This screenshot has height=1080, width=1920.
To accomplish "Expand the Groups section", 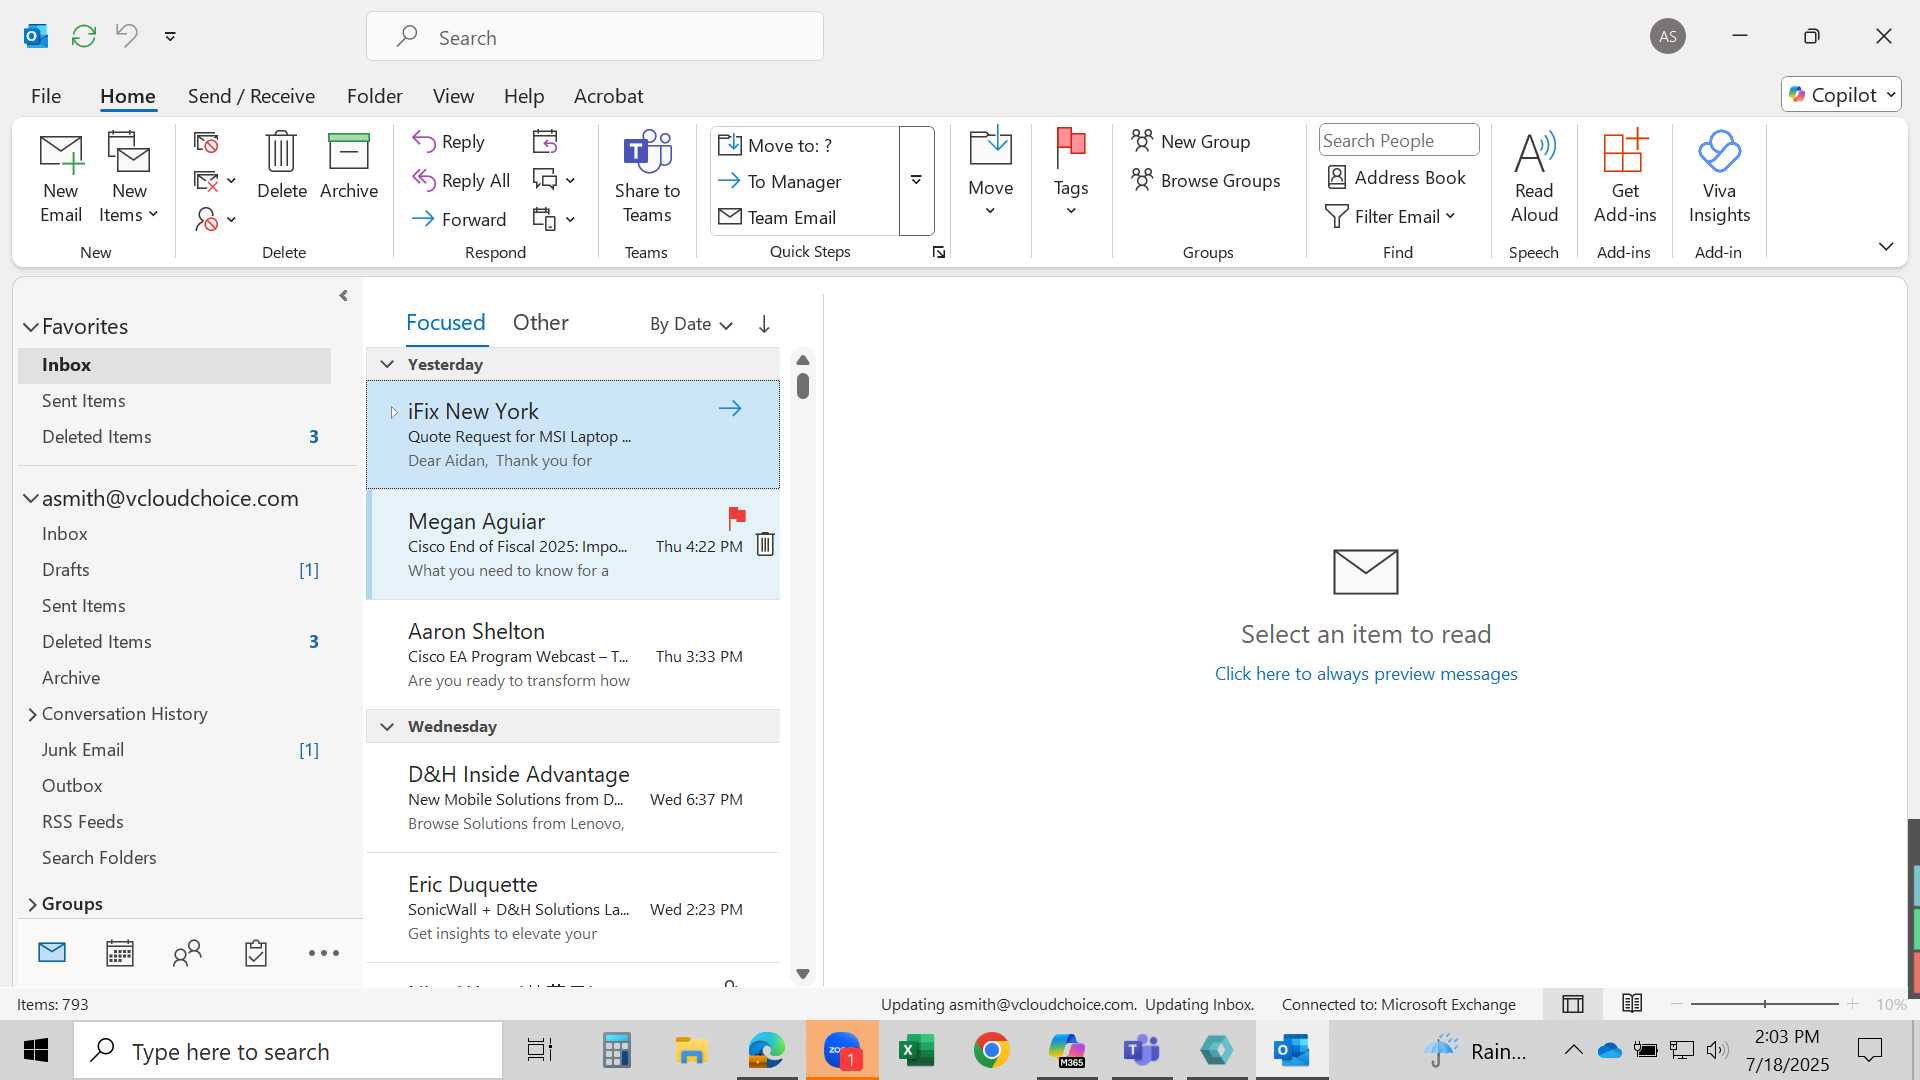I will (32, 904).
